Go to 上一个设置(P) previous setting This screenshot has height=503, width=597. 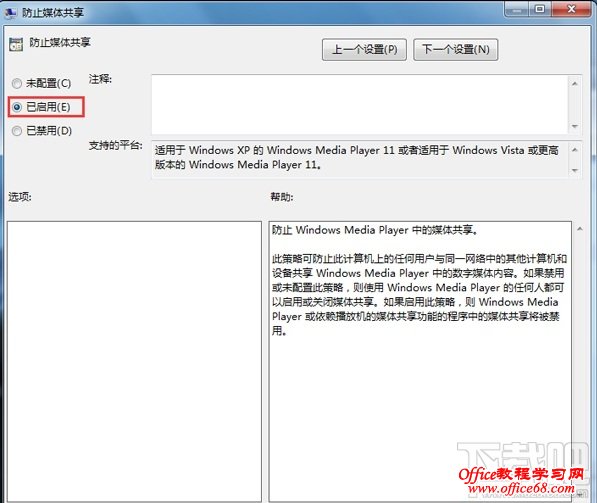364,50
